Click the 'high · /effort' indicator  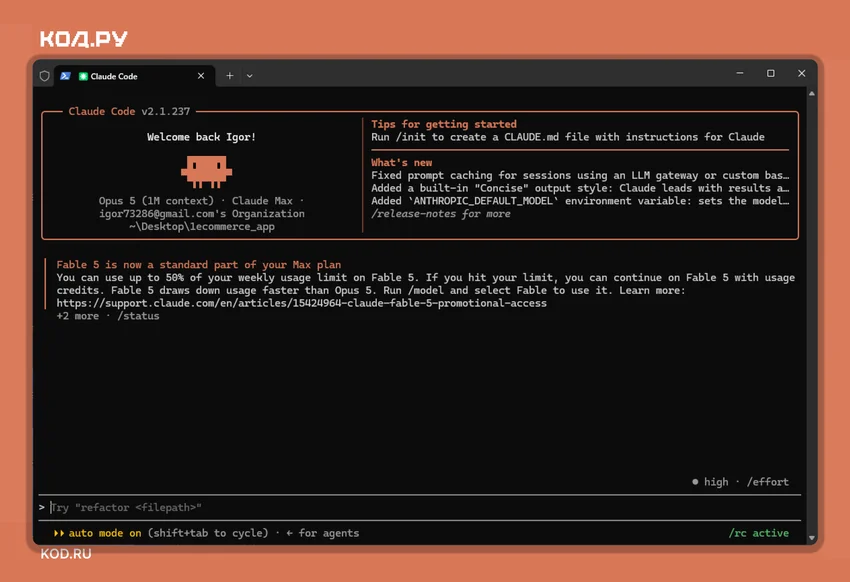coord(740,482)
